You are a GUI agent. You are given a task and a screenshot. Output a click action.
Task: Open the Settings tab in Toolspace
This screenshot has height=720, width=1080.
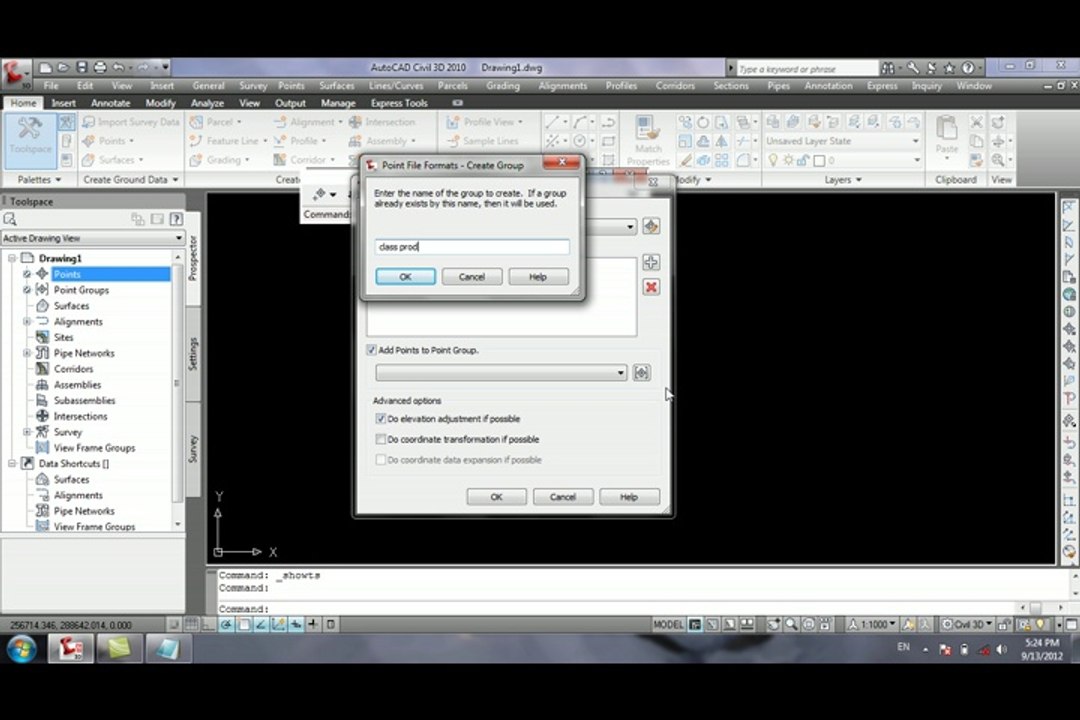[x=193, y=353]
